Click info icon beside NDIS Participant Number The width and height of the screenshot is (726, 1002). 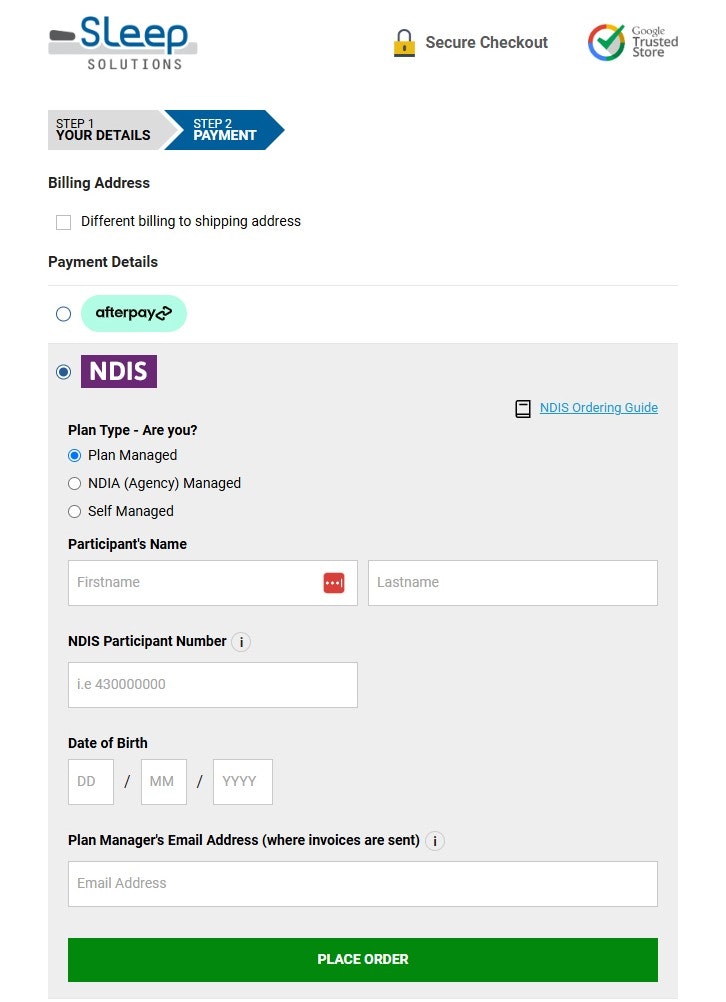click(241, 642)
